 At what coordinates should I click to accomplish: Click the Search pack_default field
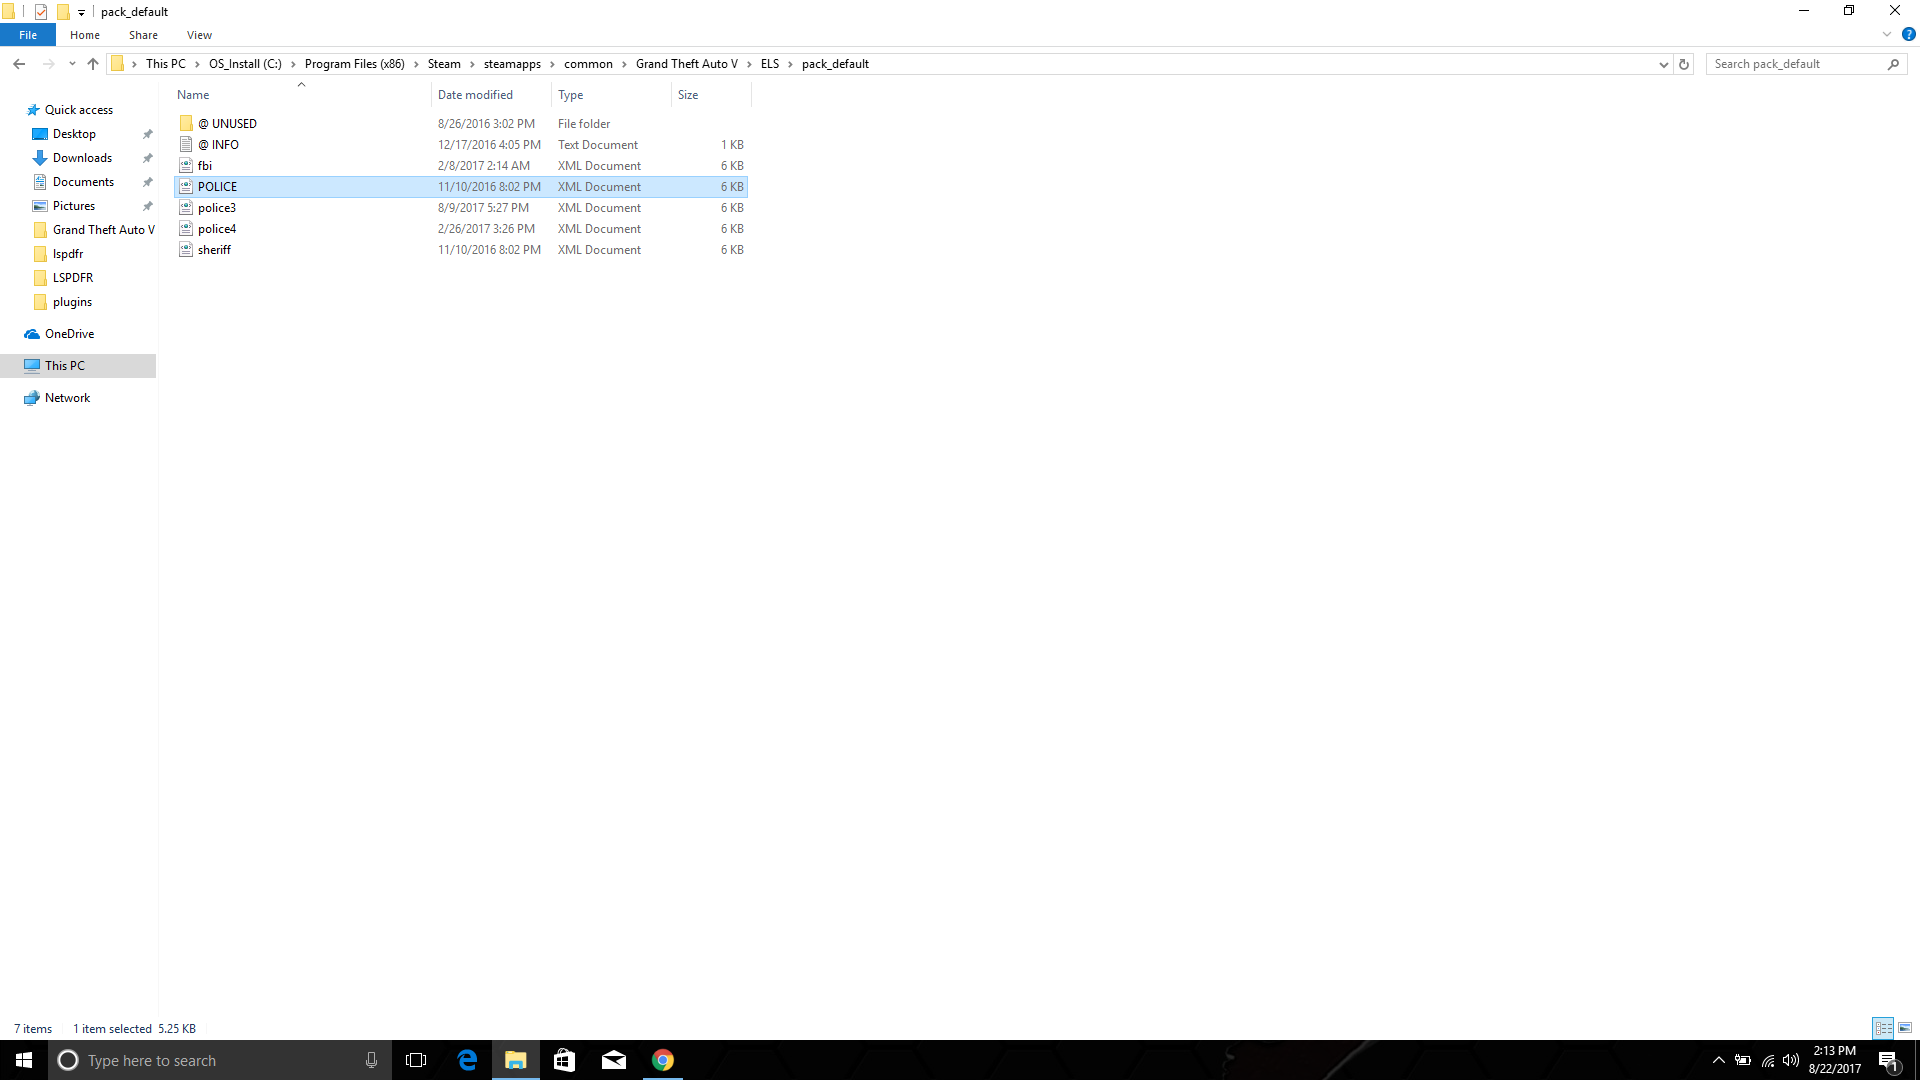(1795, 64)
